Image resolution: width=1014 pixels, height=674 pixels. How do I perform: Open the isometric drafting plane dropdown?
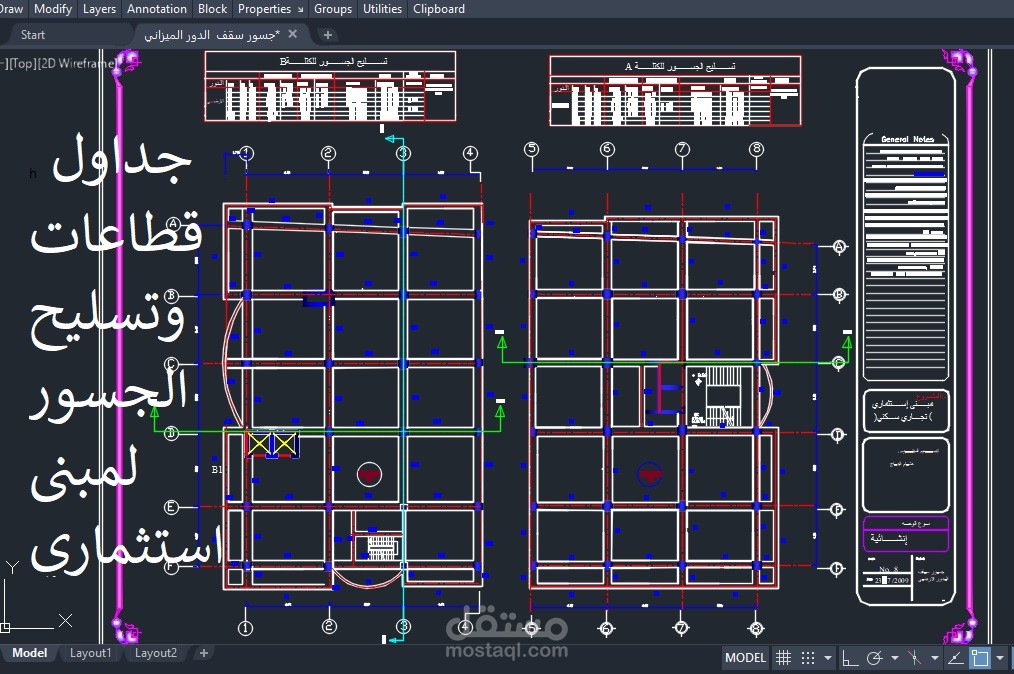click(x=934, y=658)
